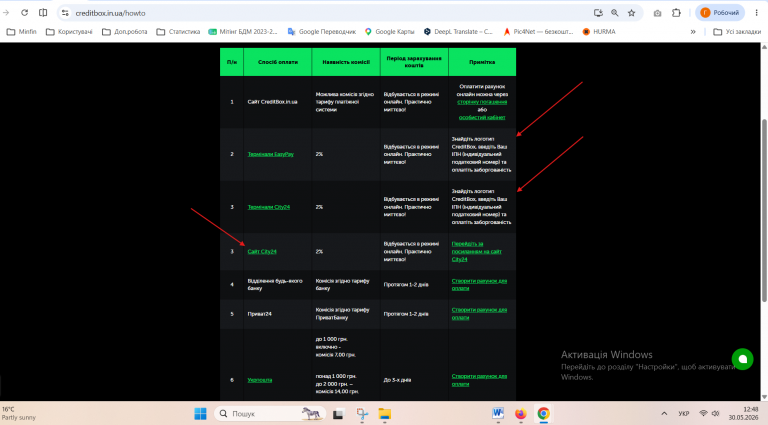Follow the сторінку погашення link

point(482,102)
